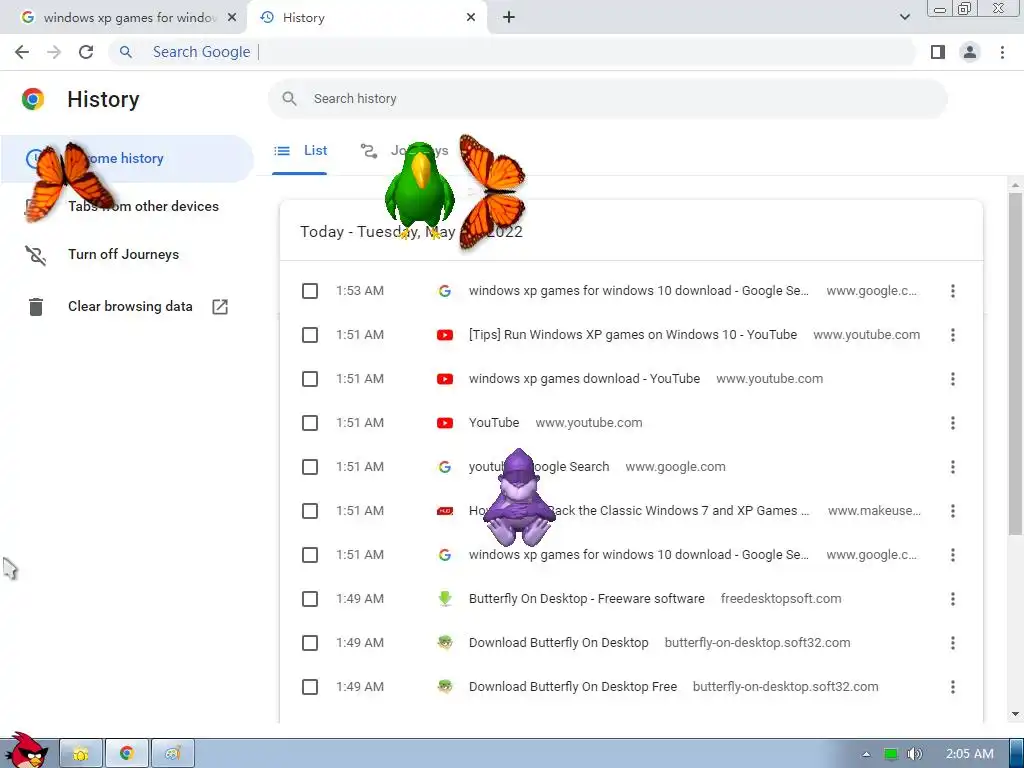Go back with the browser back arrow

click(x=22, y=52)
